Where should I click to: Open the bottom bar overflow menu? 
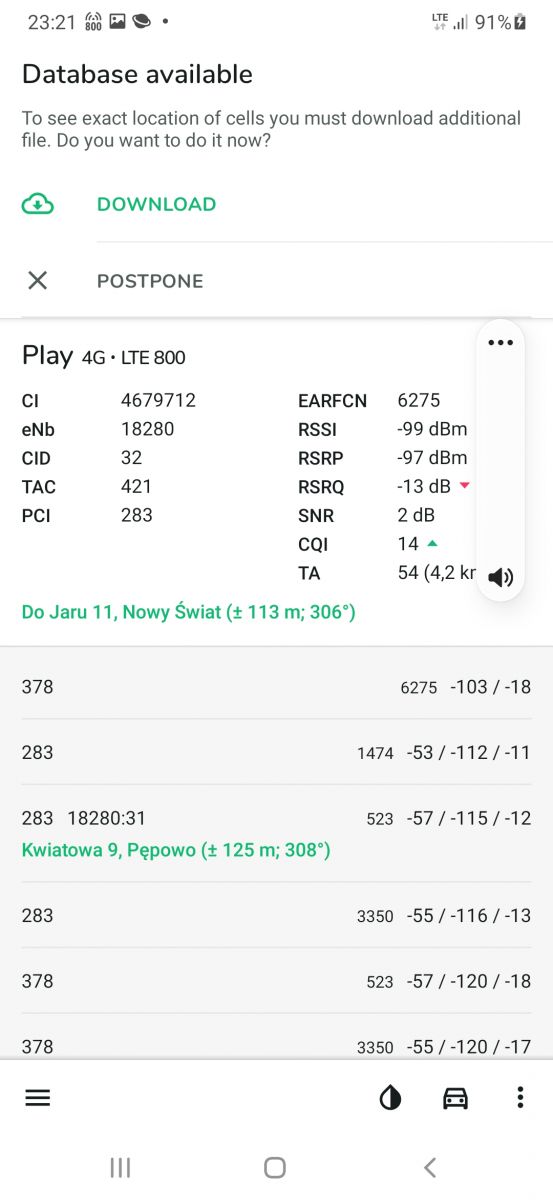click(x=520, y=1098)
